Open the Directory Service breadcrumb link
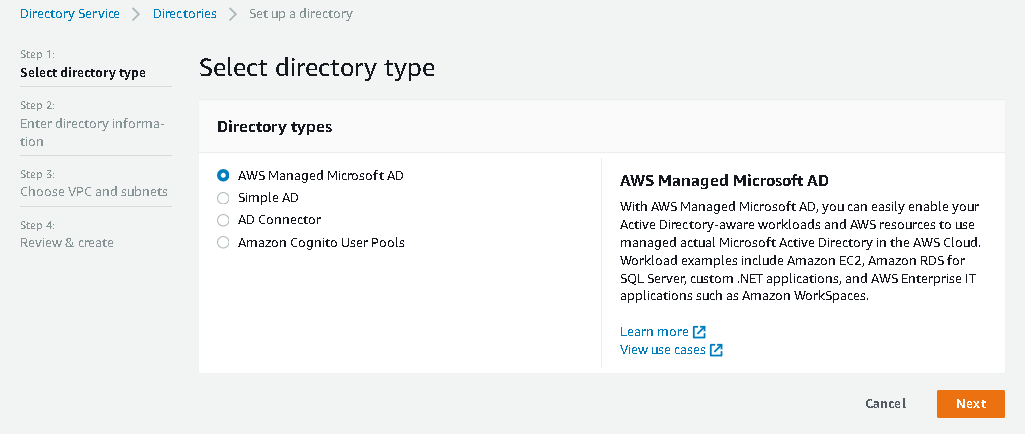1025x434 pixels. click(x=70, y=14)
